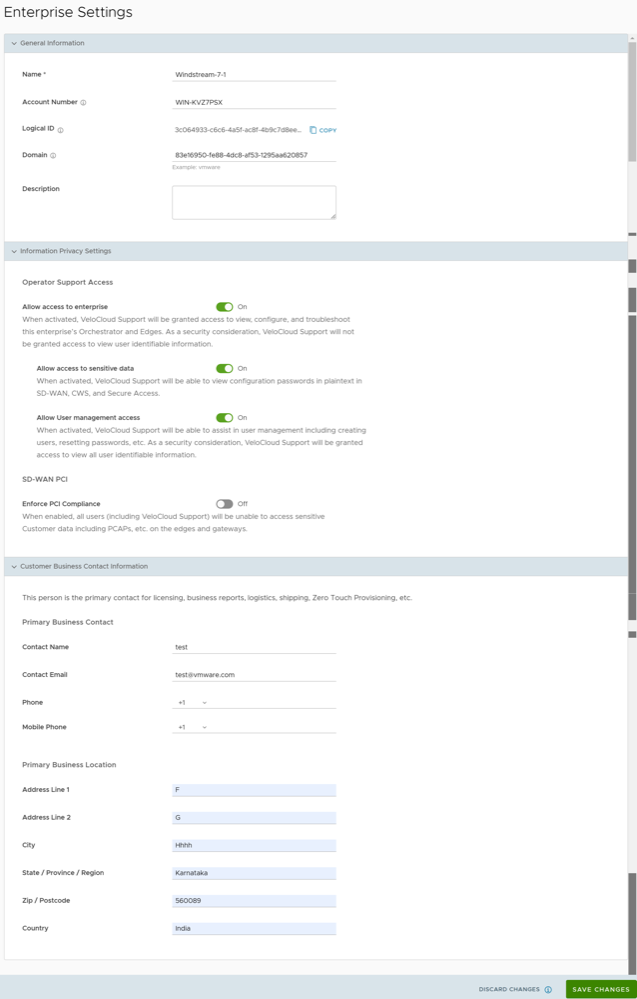Enable Enforce PCI Compliance toggle
The image size is (637, 999).
point(224,504)
